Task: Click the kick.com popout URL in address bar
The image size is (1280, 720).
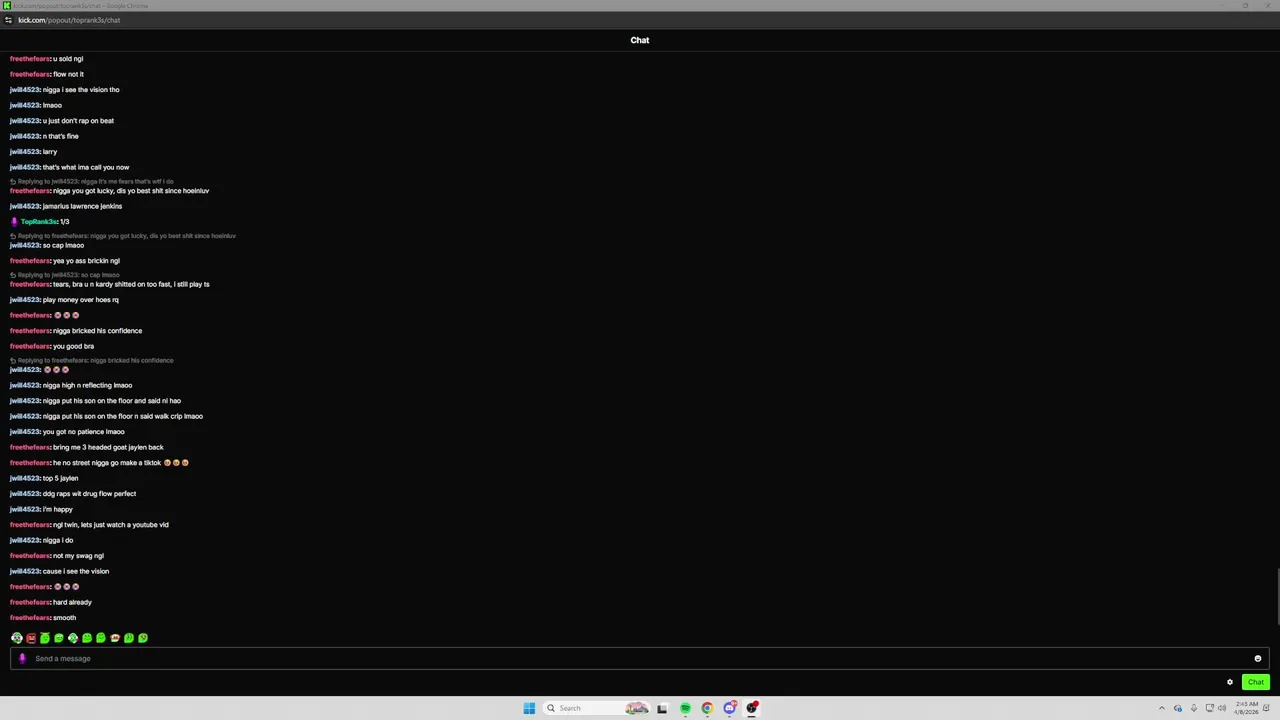Action: click(69, 20)
